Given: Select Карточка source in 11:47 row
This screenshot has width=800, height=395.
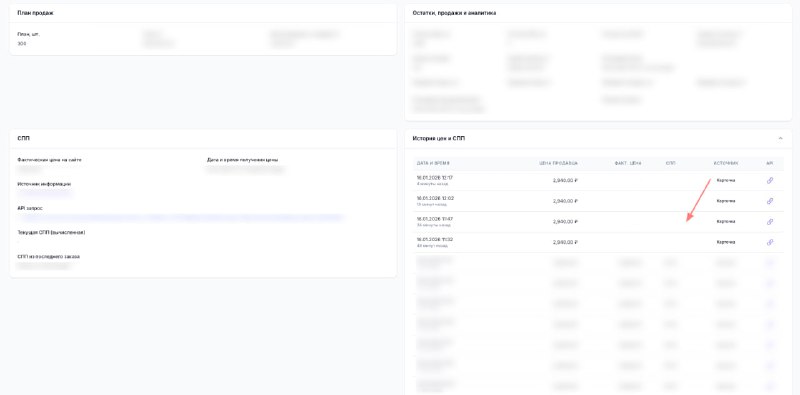Looking at the screenshot, I should [x=726, y=222].
